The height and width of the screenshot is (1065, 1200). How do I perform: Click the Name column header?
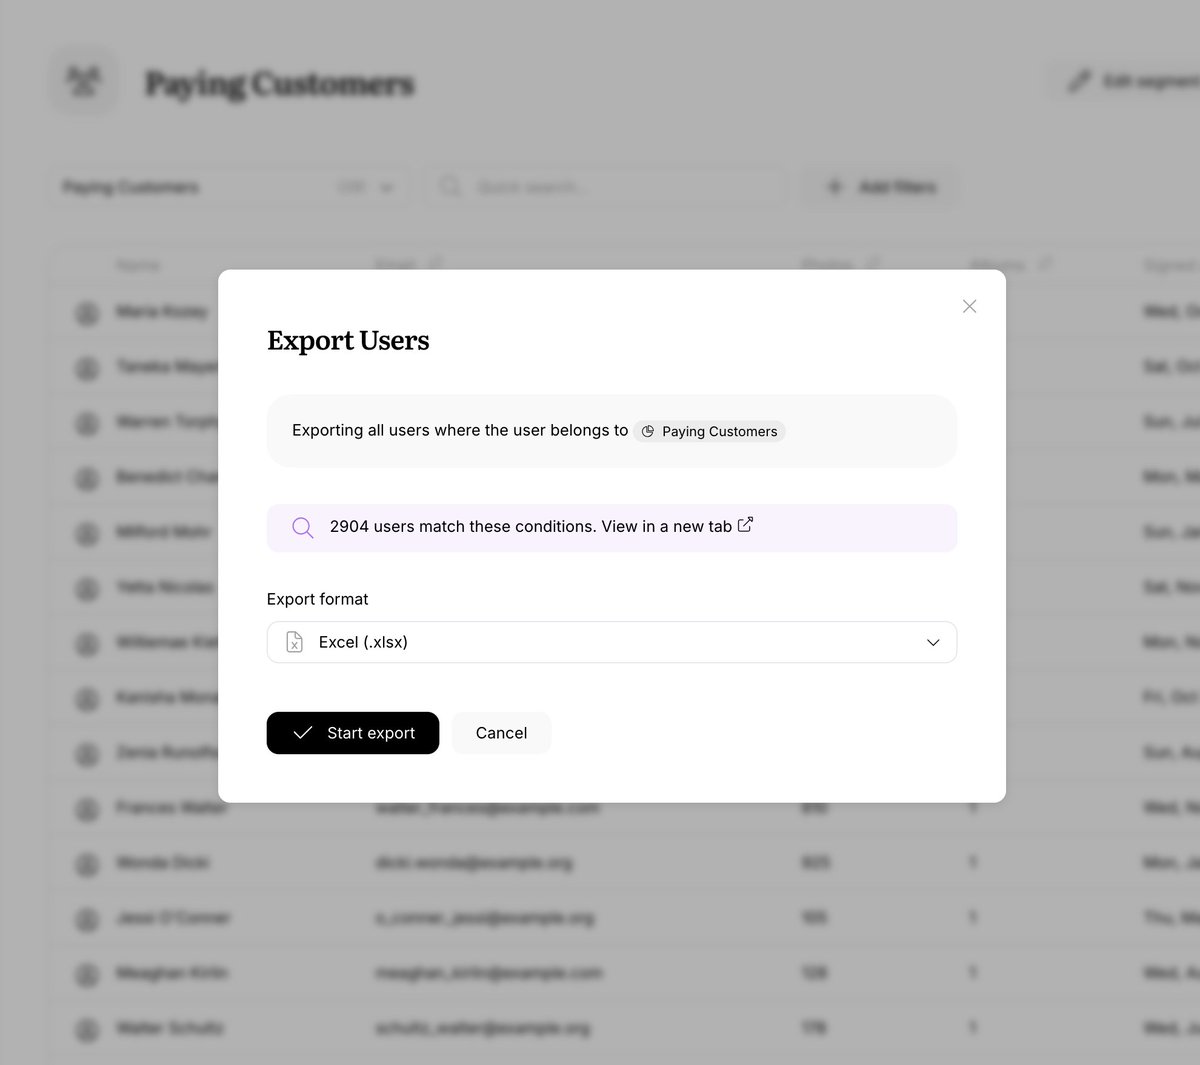pyautogui.click(x=138, y=265)
